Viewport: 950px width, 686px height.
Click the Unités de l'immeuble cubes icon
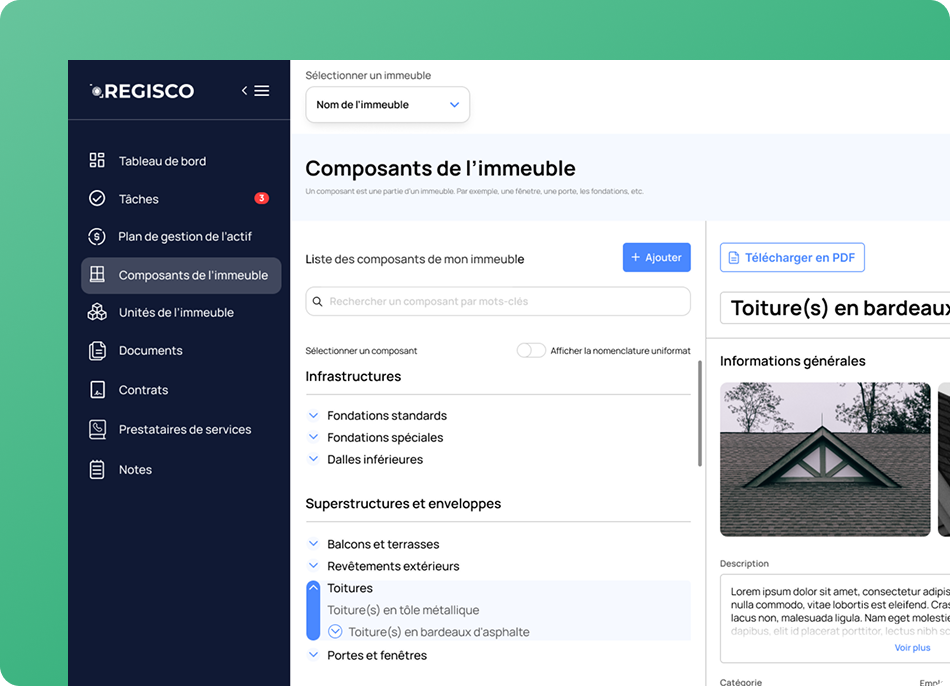click(x=97, y=312)
